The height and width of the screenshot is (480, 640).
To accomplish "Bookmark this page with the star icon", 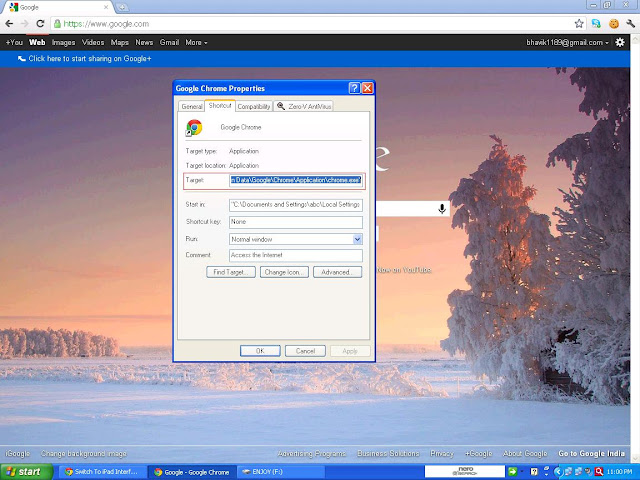I will tap(579, 24).
